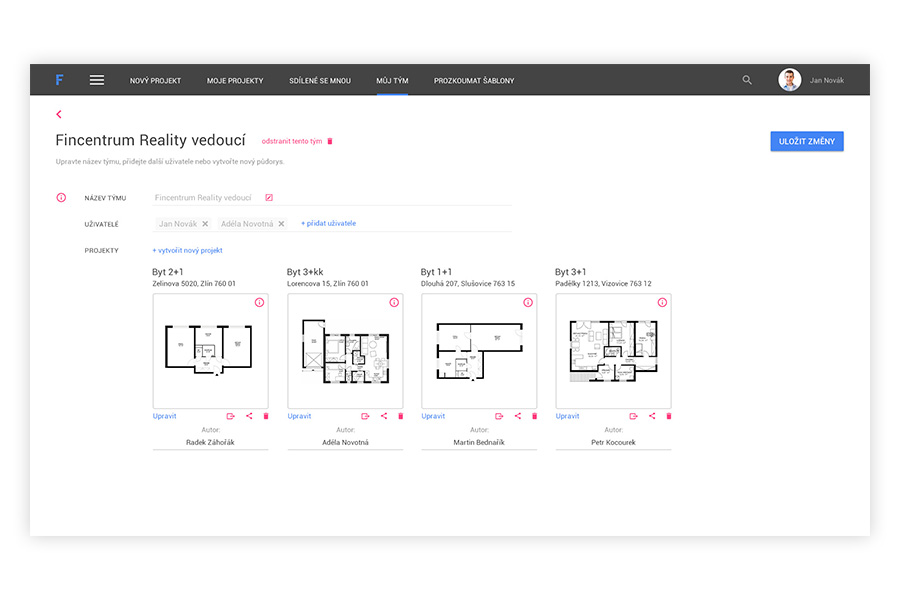900x600 pixels.
Task: Remove Adéla Novotná user chip
Action: pyautogui.click(x=281, y=224)
